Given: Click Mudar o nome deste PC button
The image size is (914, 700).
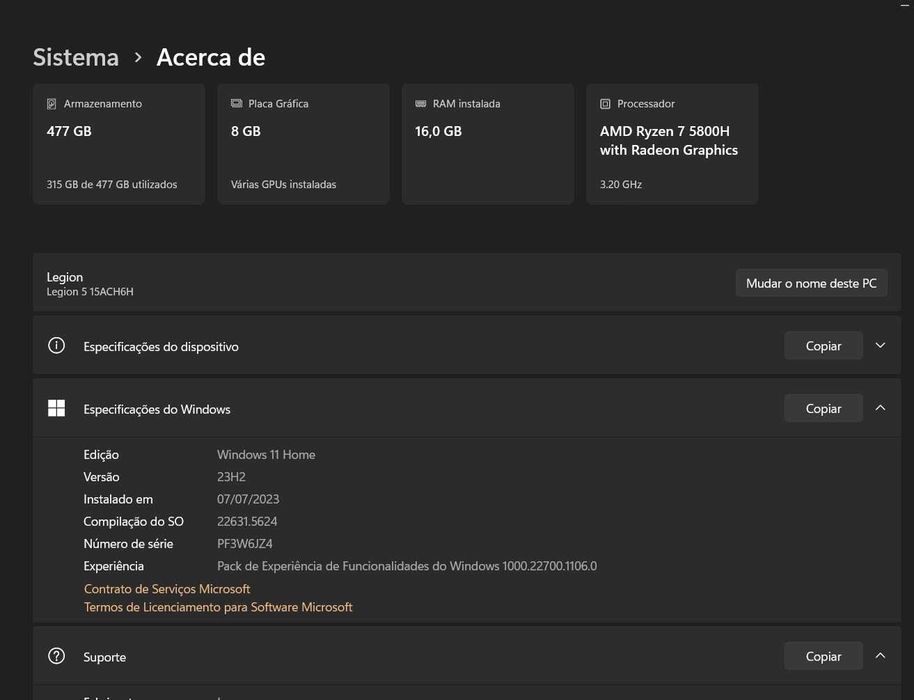Looking at the screenshot, I should pos(811,283).
